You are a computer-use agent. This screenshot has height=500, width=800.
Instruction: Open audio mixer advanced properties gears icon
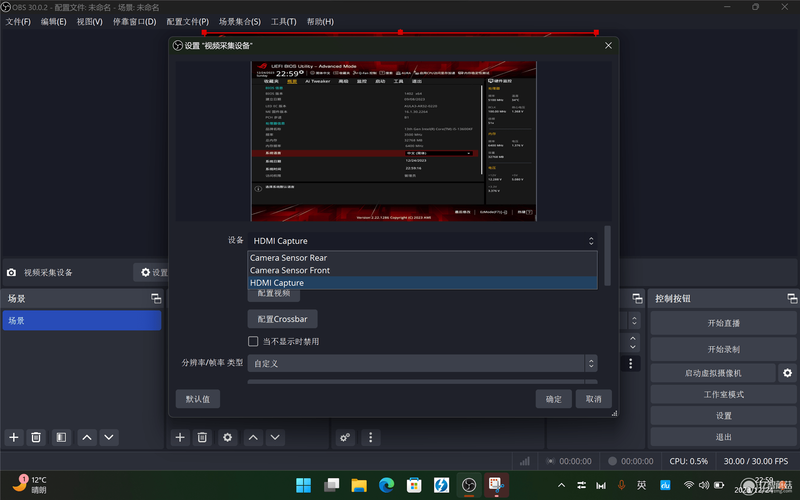click(x=345, y=437)
